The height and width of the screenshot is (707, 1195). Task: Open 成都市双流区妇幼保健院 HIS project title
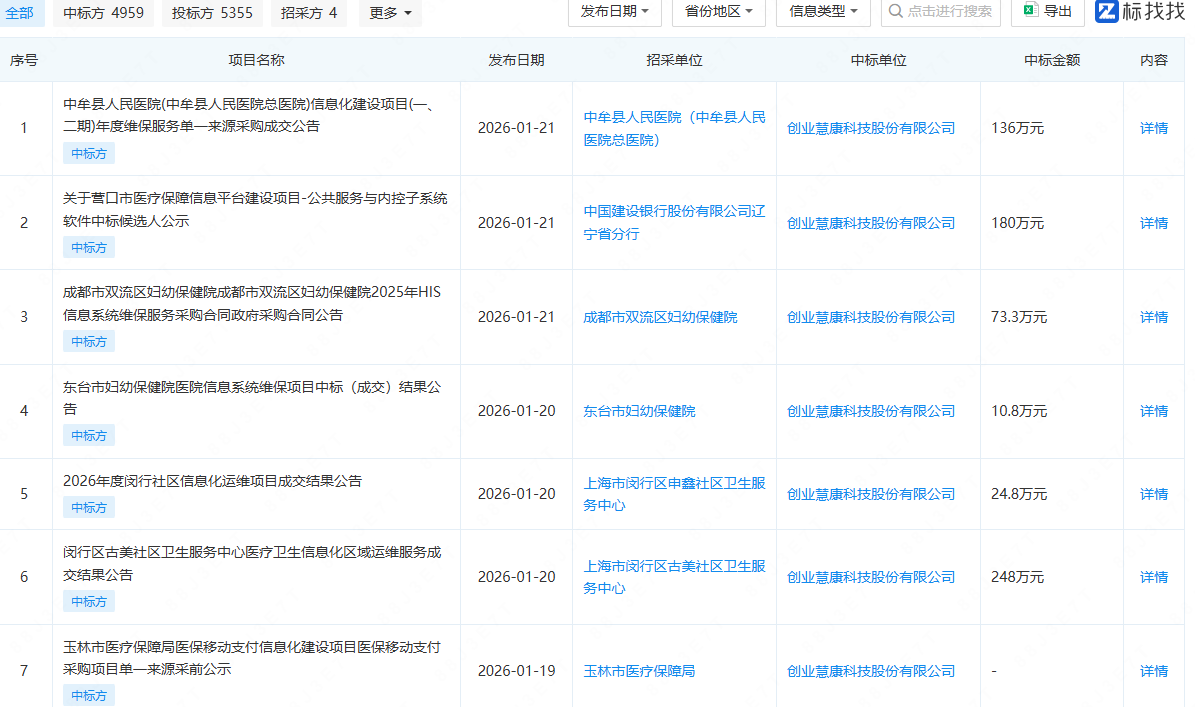tap(251, 303)
